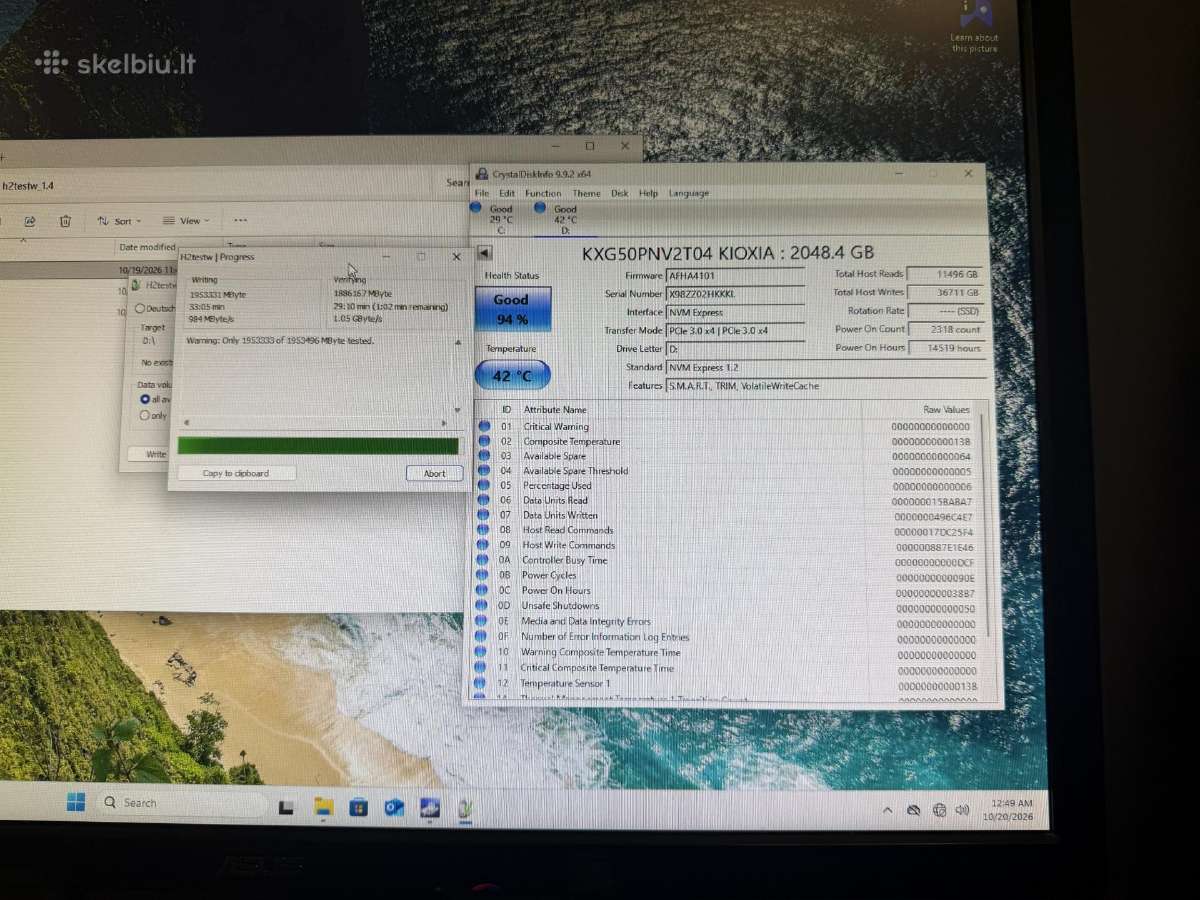Viewport: 1200px width, 900px height.
Task: Select the Host Read Commands attribute row
Action: tap(727, 530)
